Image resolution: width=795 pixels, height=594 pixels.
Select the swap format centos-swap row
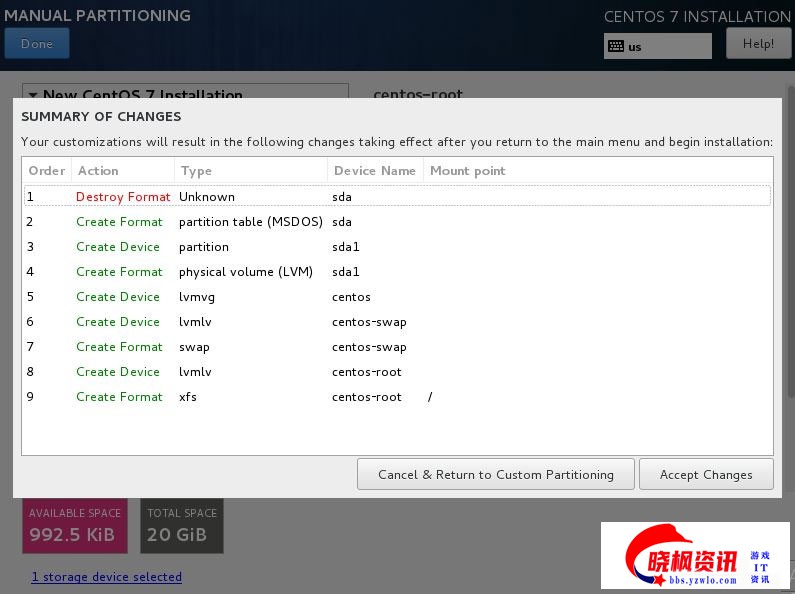point(396,347)
